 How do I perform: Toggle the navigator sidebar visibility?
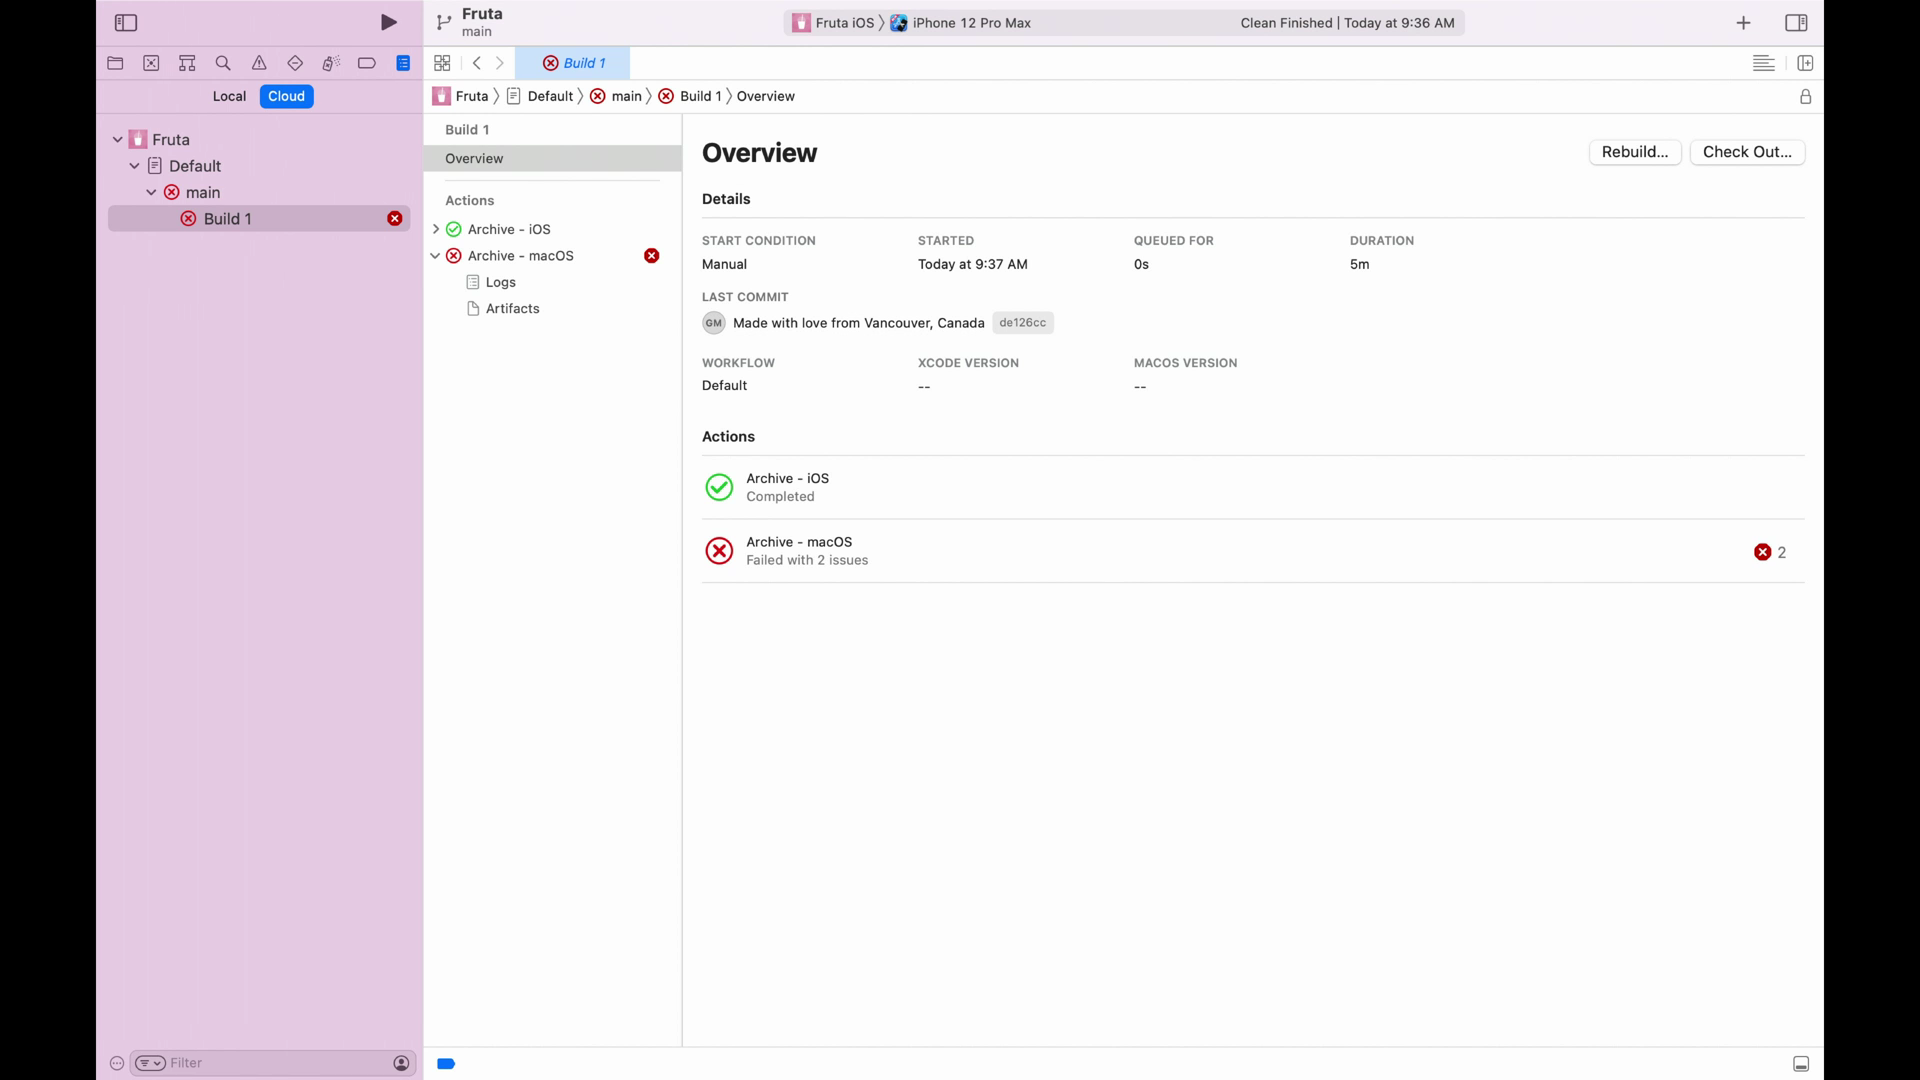[x=126, y=22]
